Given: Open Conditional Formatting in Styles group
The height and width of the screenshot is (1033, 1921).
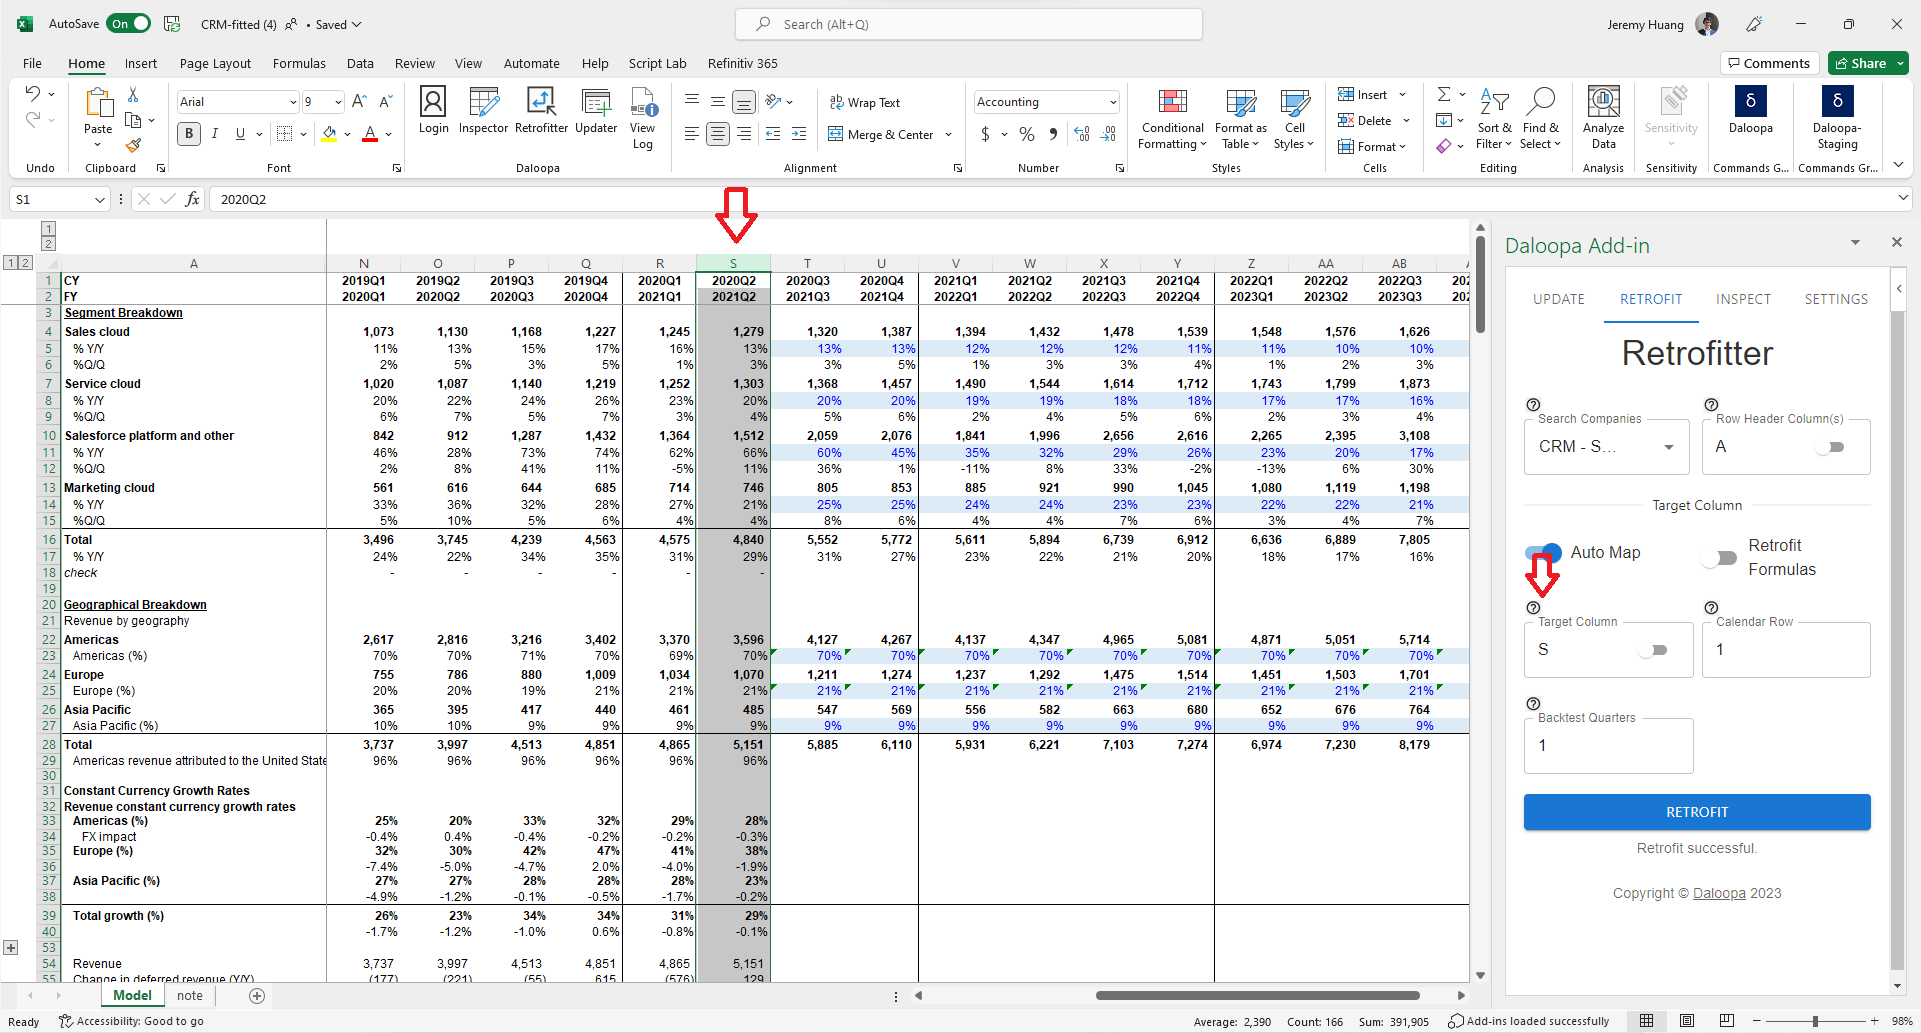Looking at the screenshot, I should coord(1172,119).
